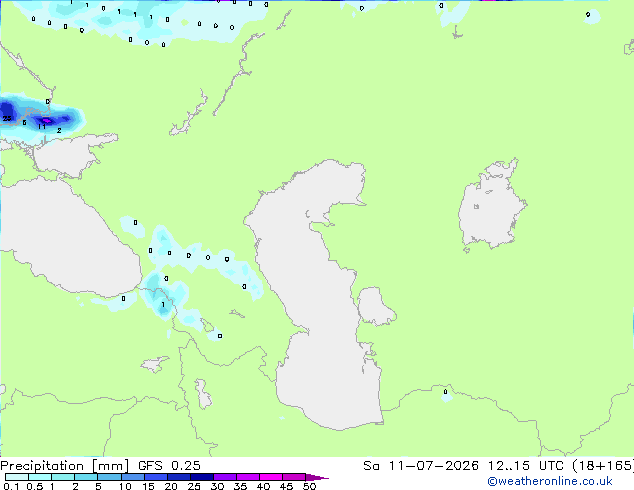Pick the 1–2 mm legend color segment
The image size is (634, 490).
click(x=63, y=477)
